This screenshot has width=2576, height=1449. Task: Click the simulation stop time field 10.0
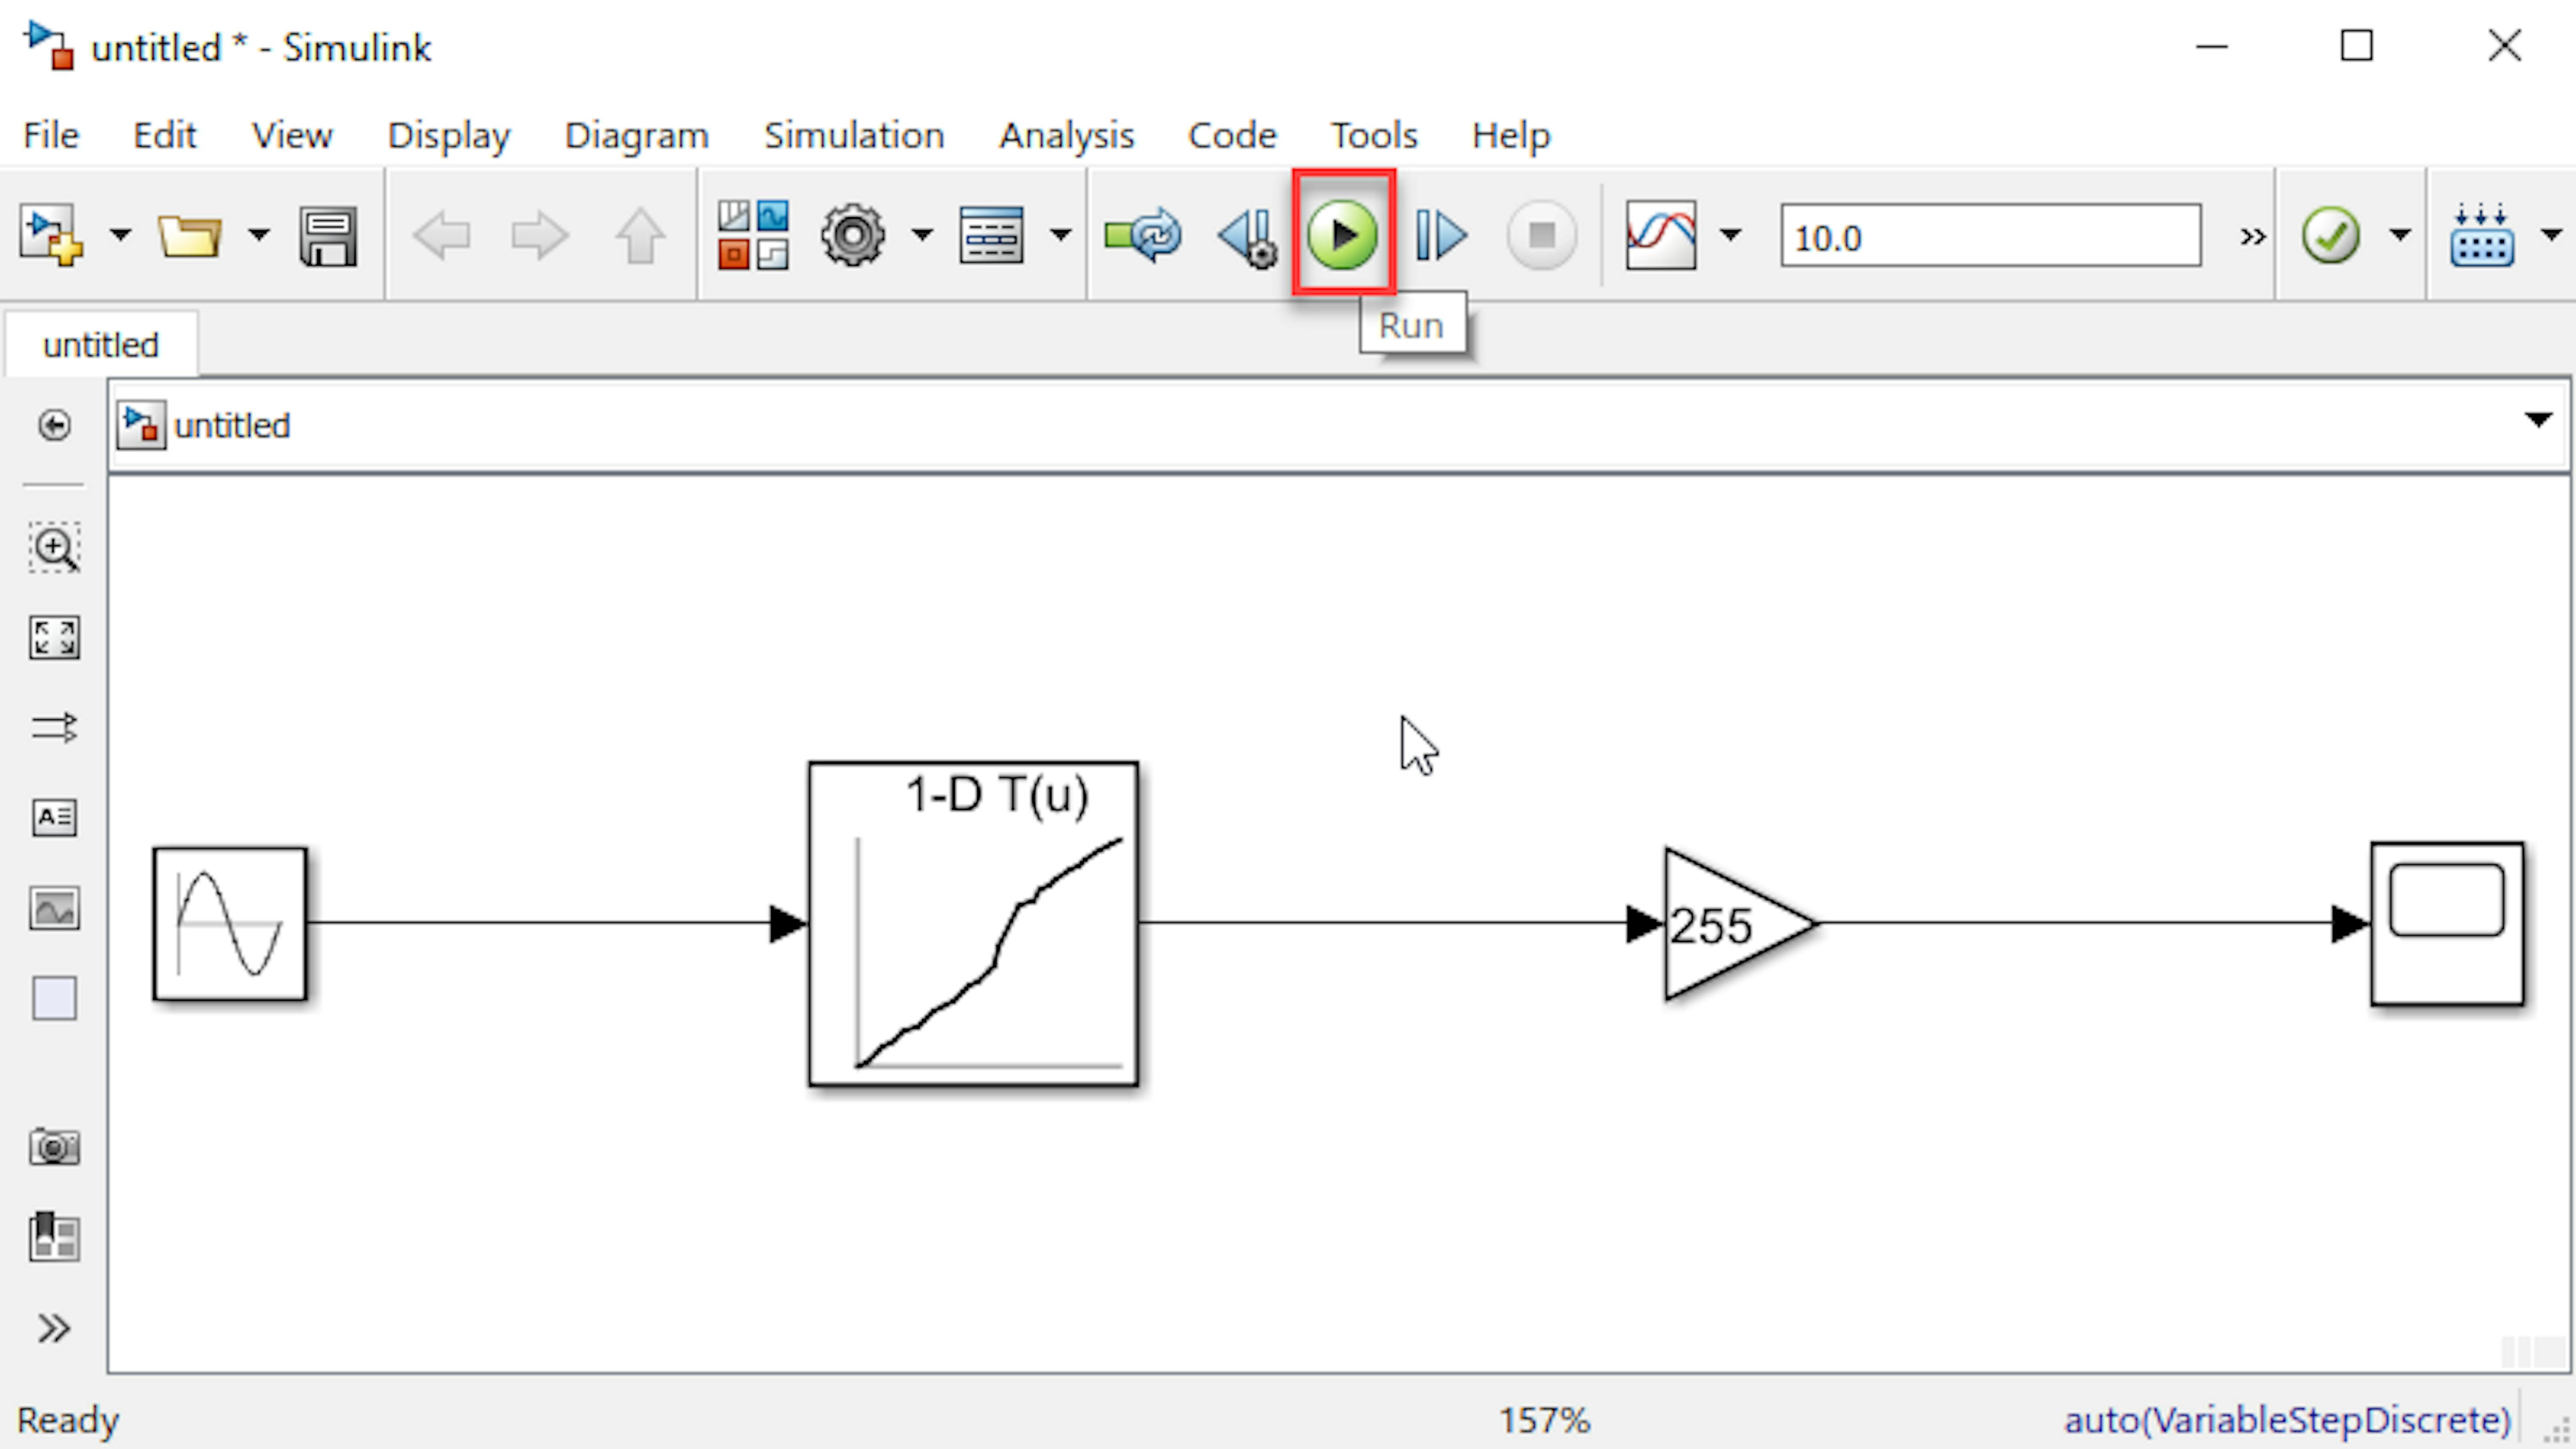click(1990, 236)
